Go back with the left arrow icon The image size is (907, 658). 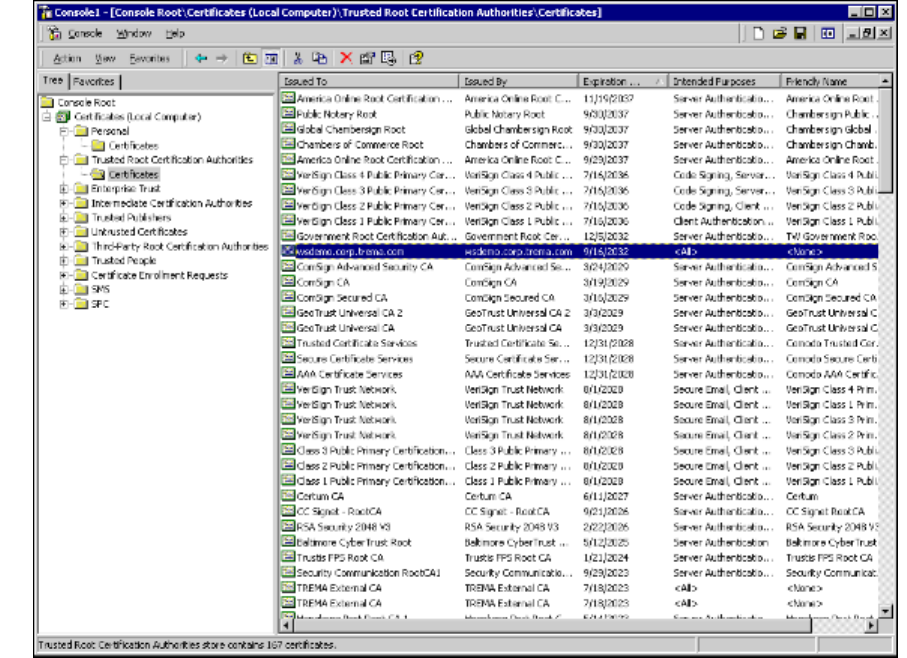[201, 58]
